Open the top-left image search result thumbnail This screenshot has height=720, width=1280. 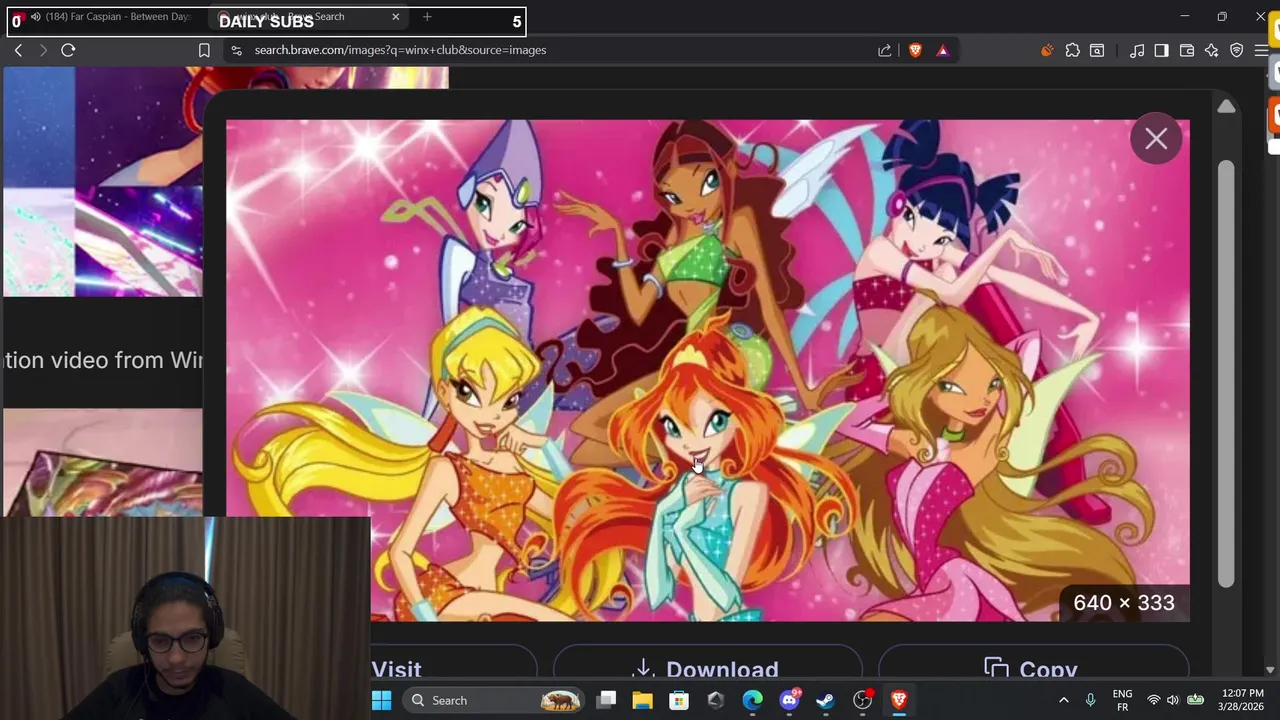(103, 181)
